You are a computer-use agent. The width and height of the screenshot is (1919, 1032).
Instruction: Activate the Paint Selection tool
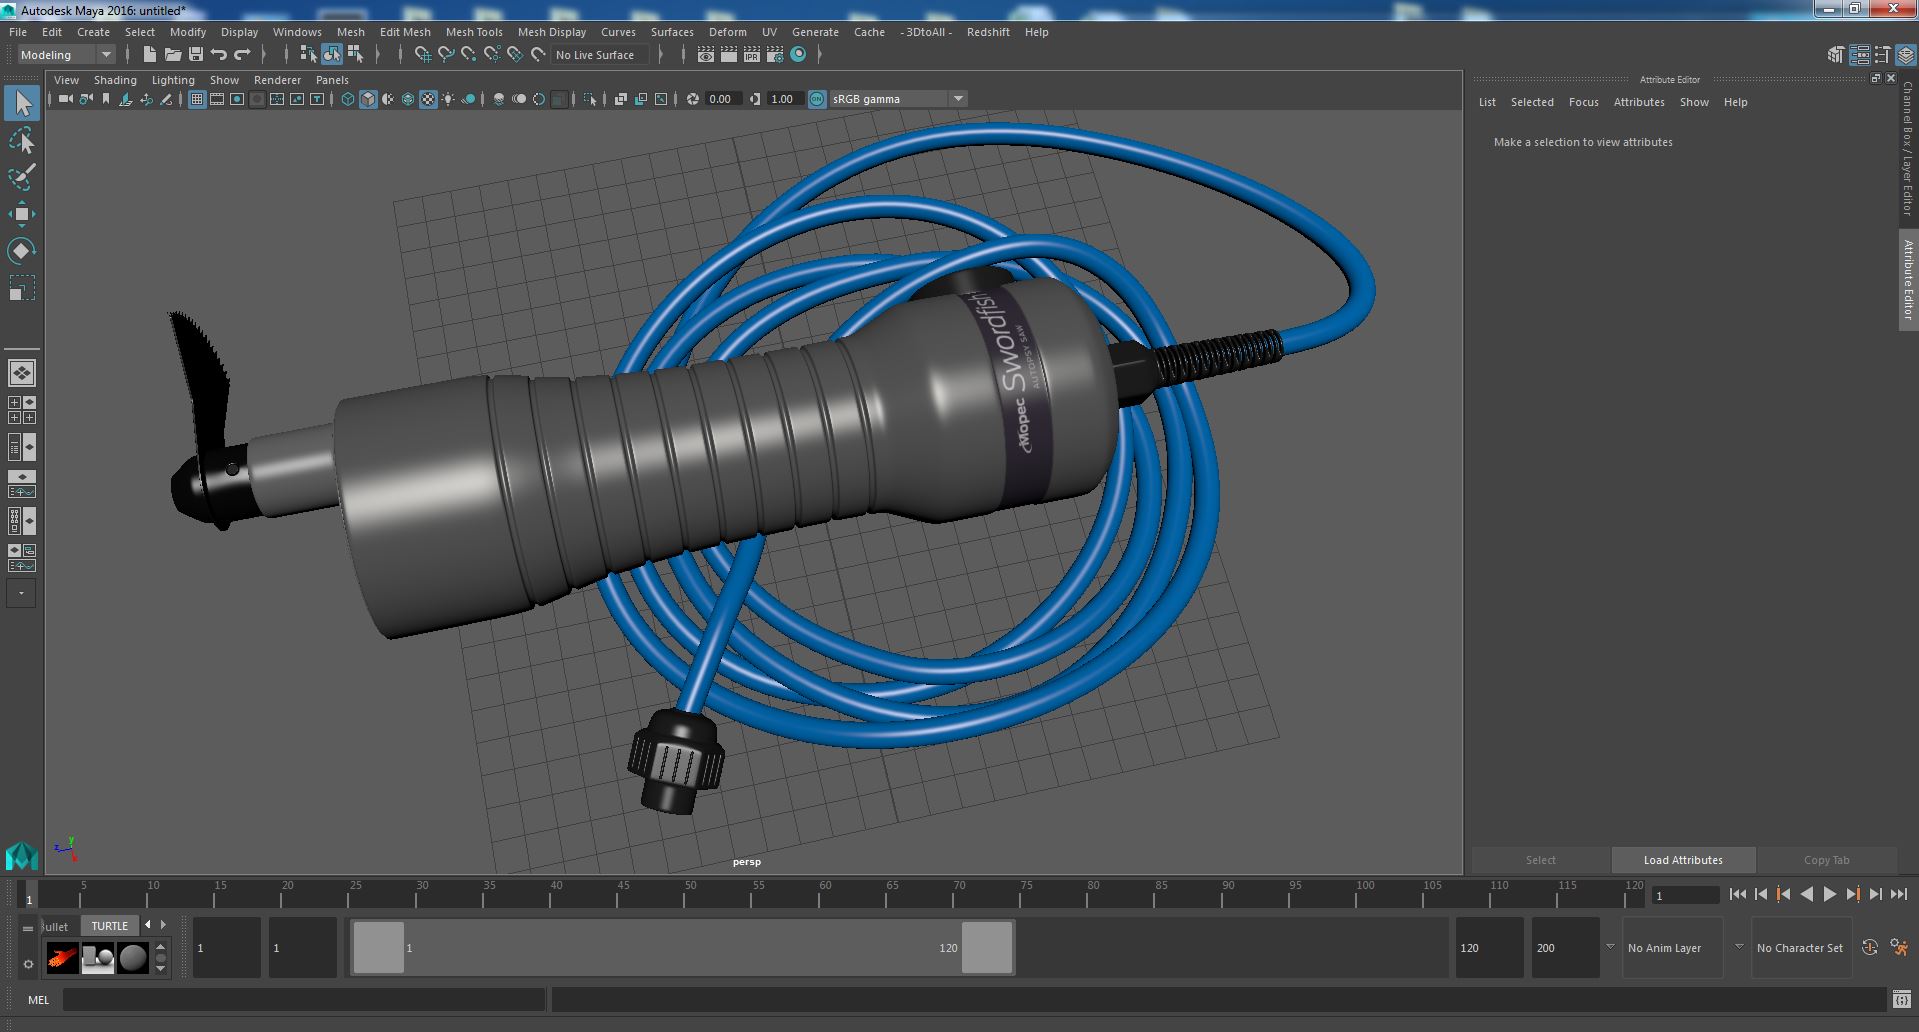[21, 177]
